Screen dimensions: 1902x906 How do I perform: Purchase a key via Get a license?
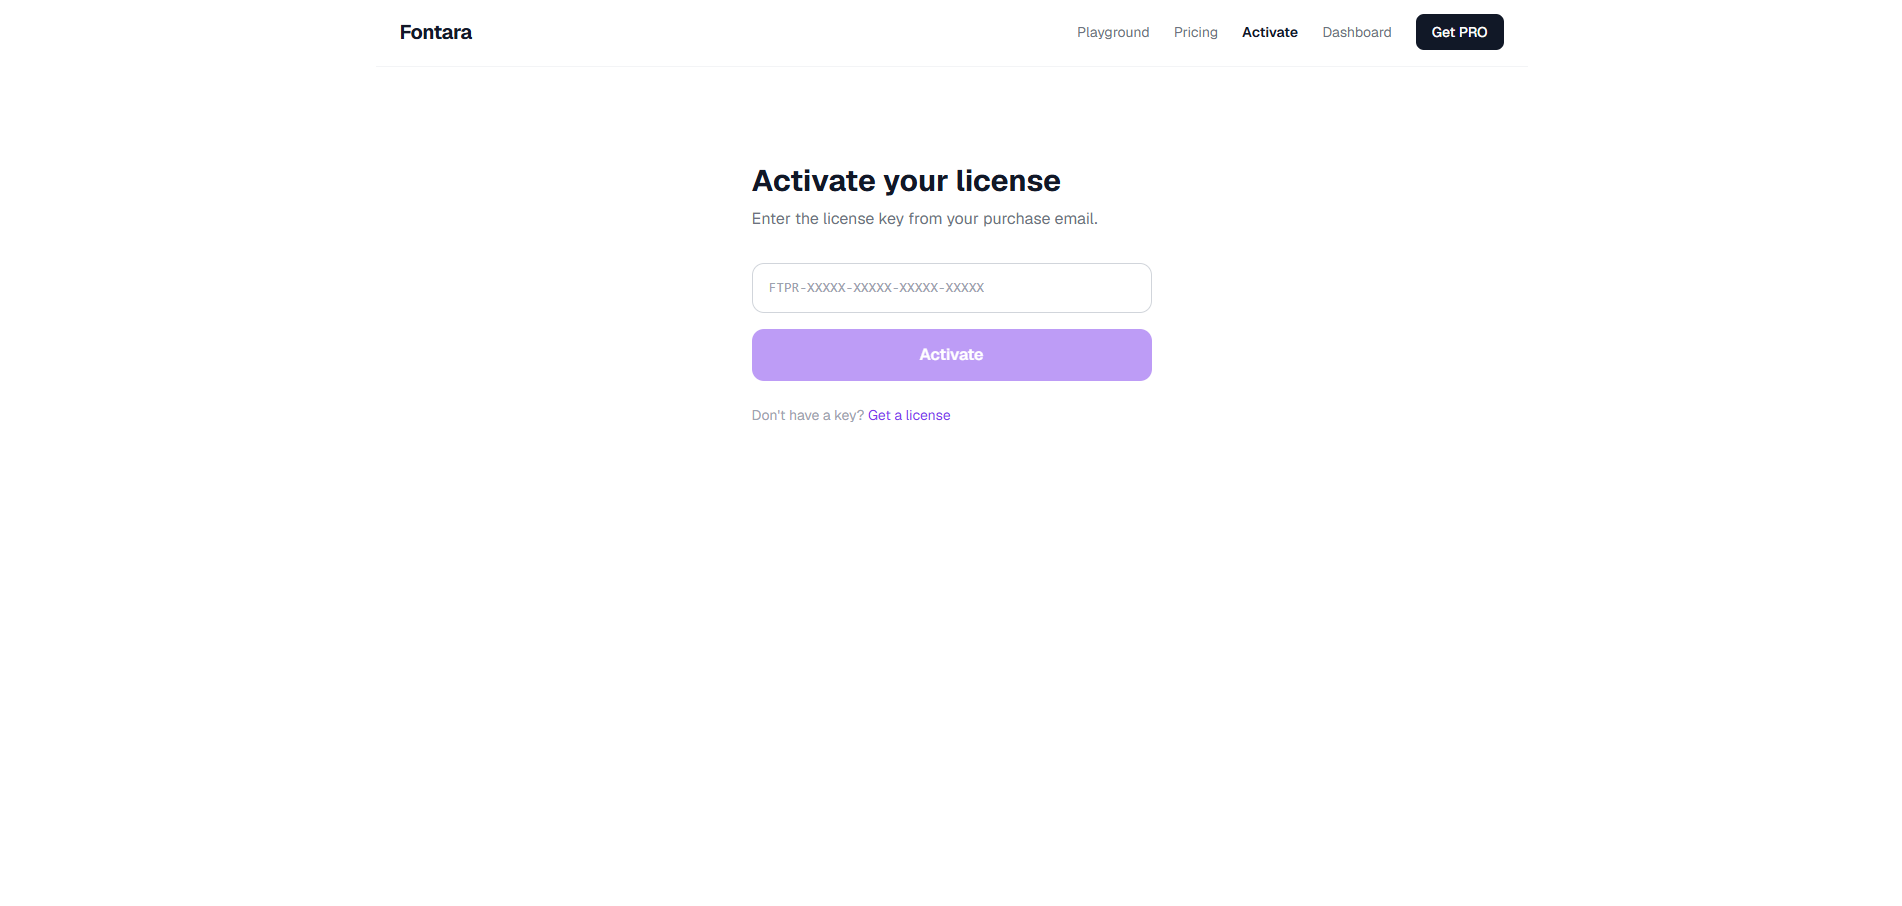tap(908, 415)
